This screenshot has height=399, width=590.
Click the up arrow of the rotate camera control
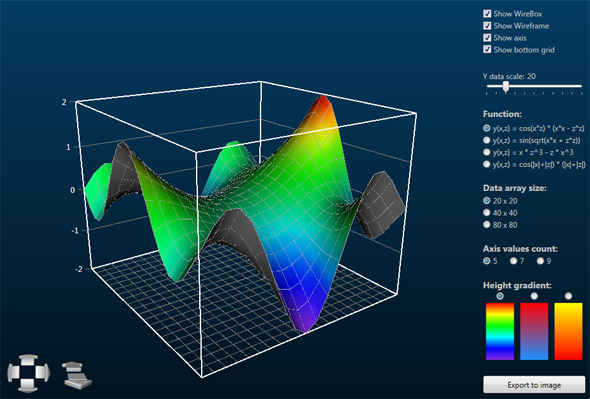tap(28, 361)
